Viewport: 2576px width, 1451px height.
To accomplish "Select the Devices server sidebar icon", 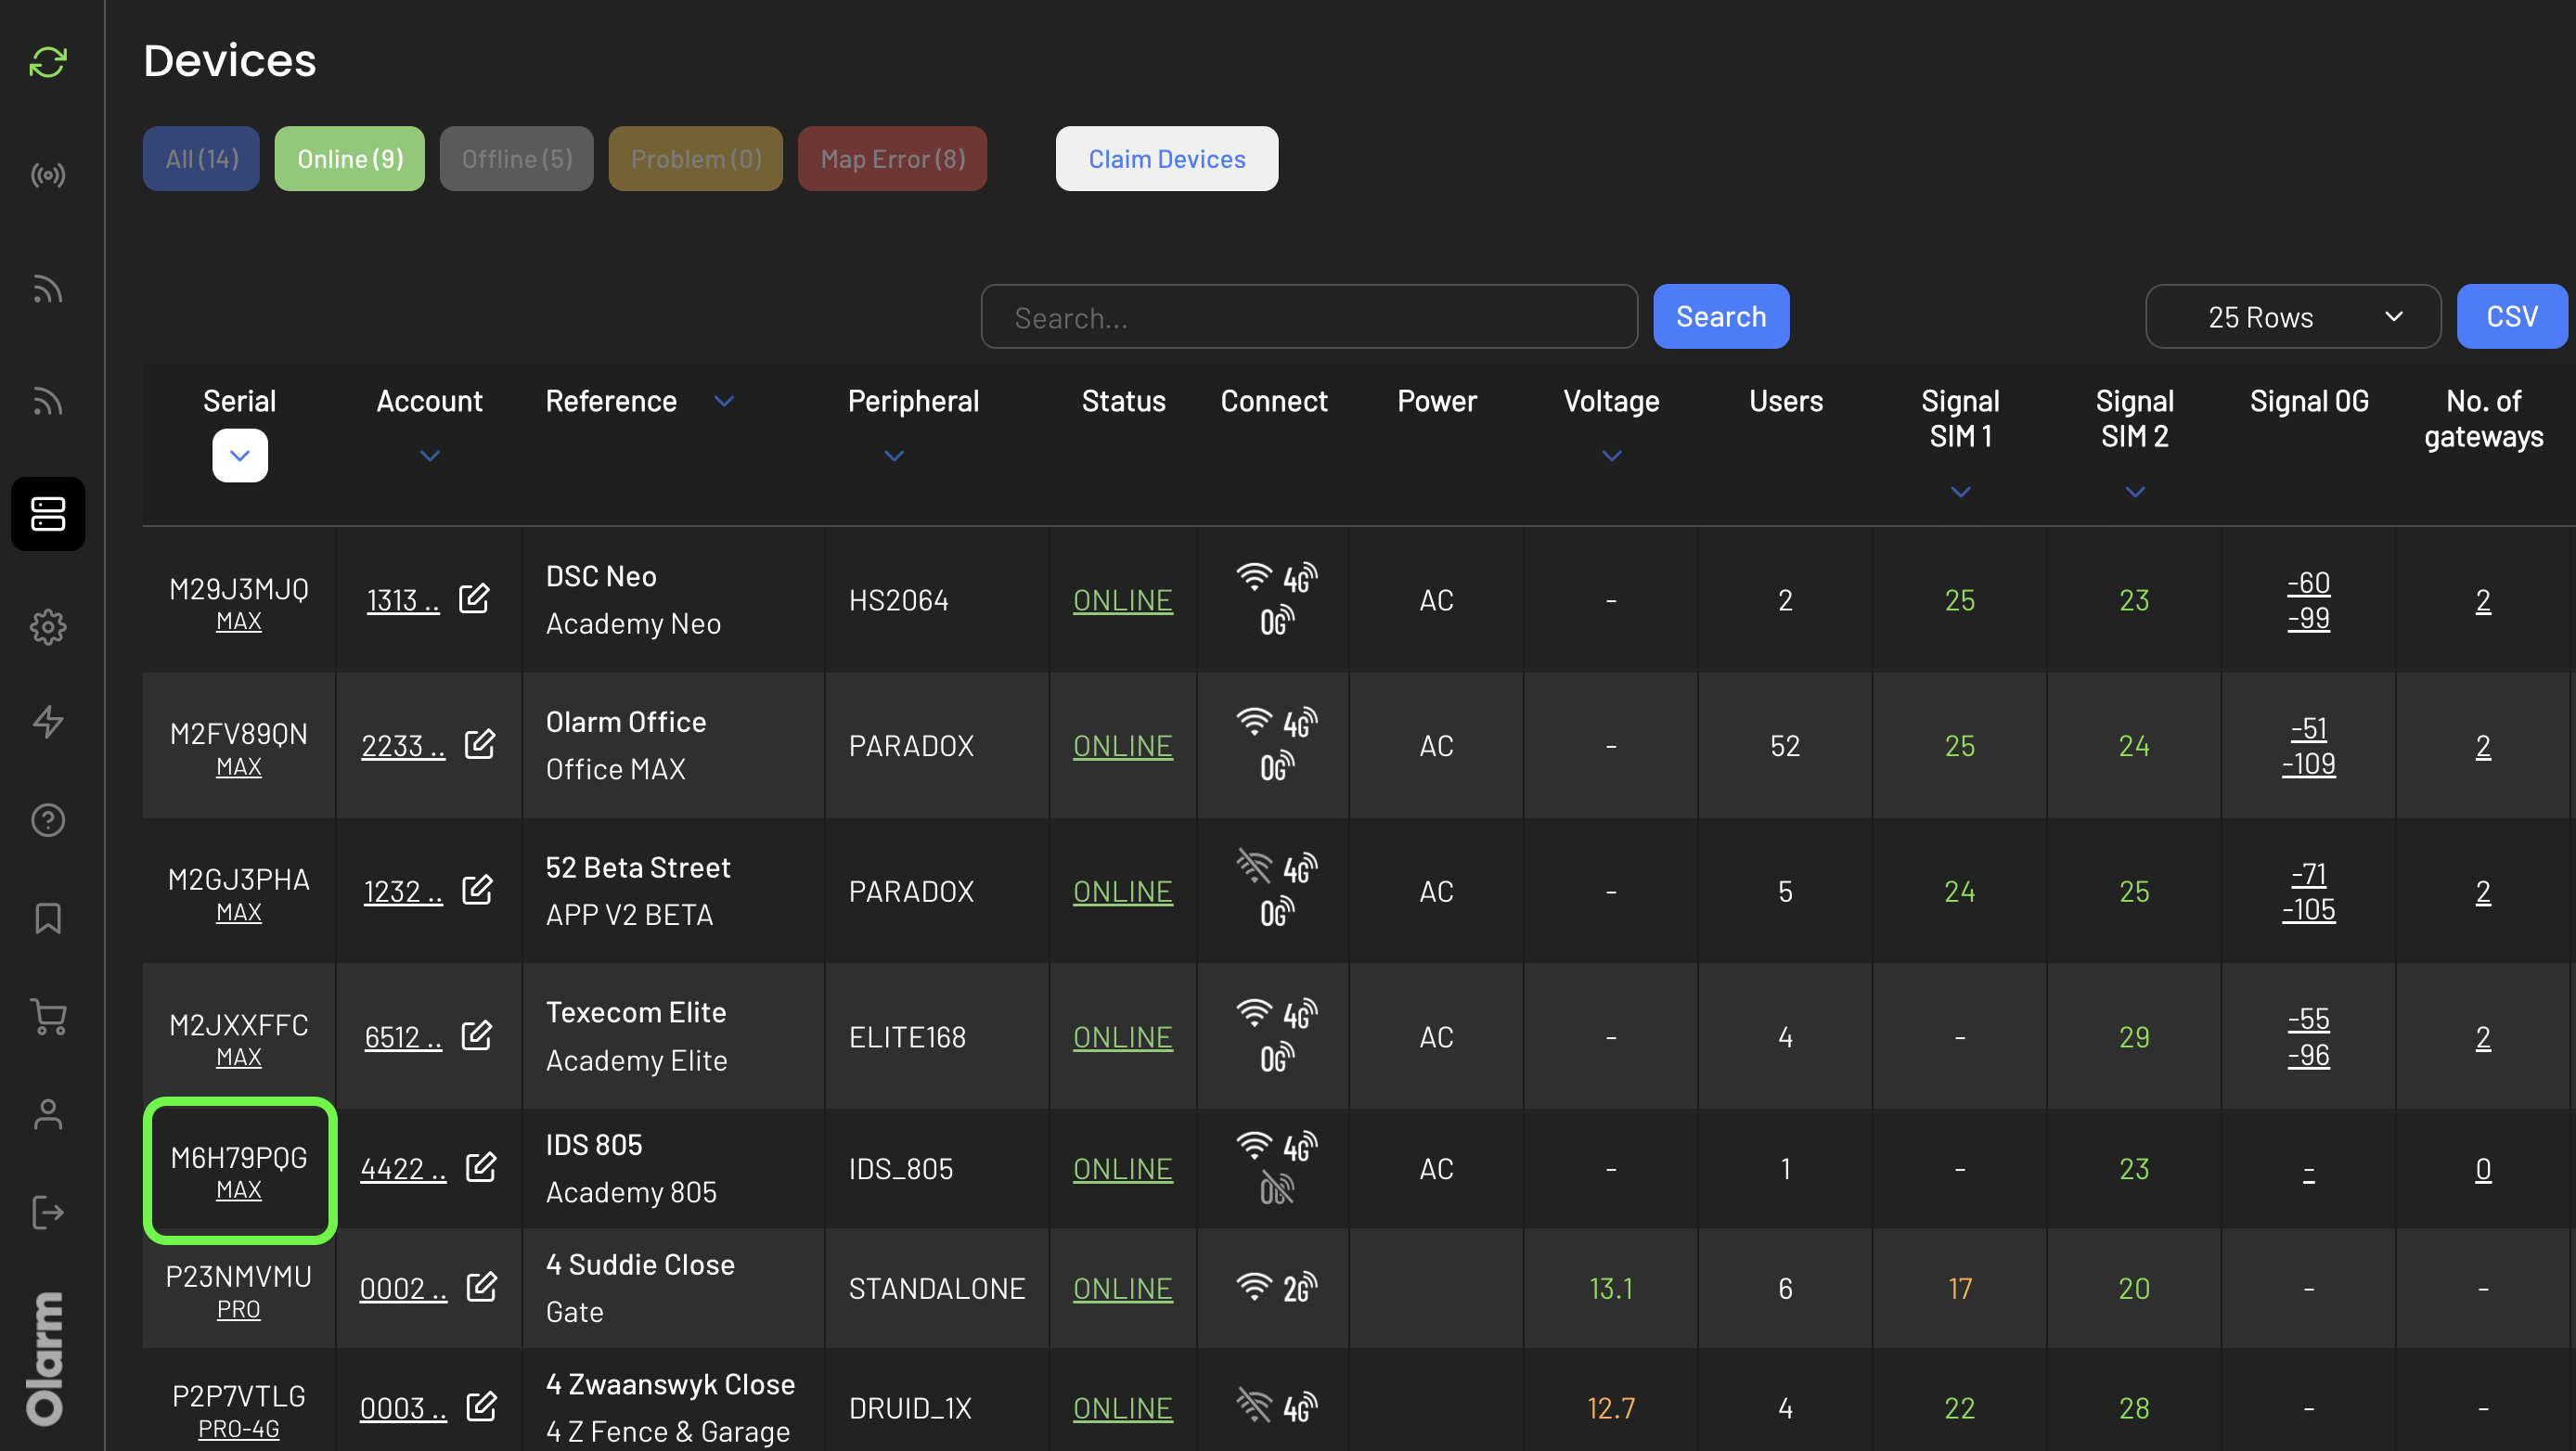I will [x=48, y=514].
